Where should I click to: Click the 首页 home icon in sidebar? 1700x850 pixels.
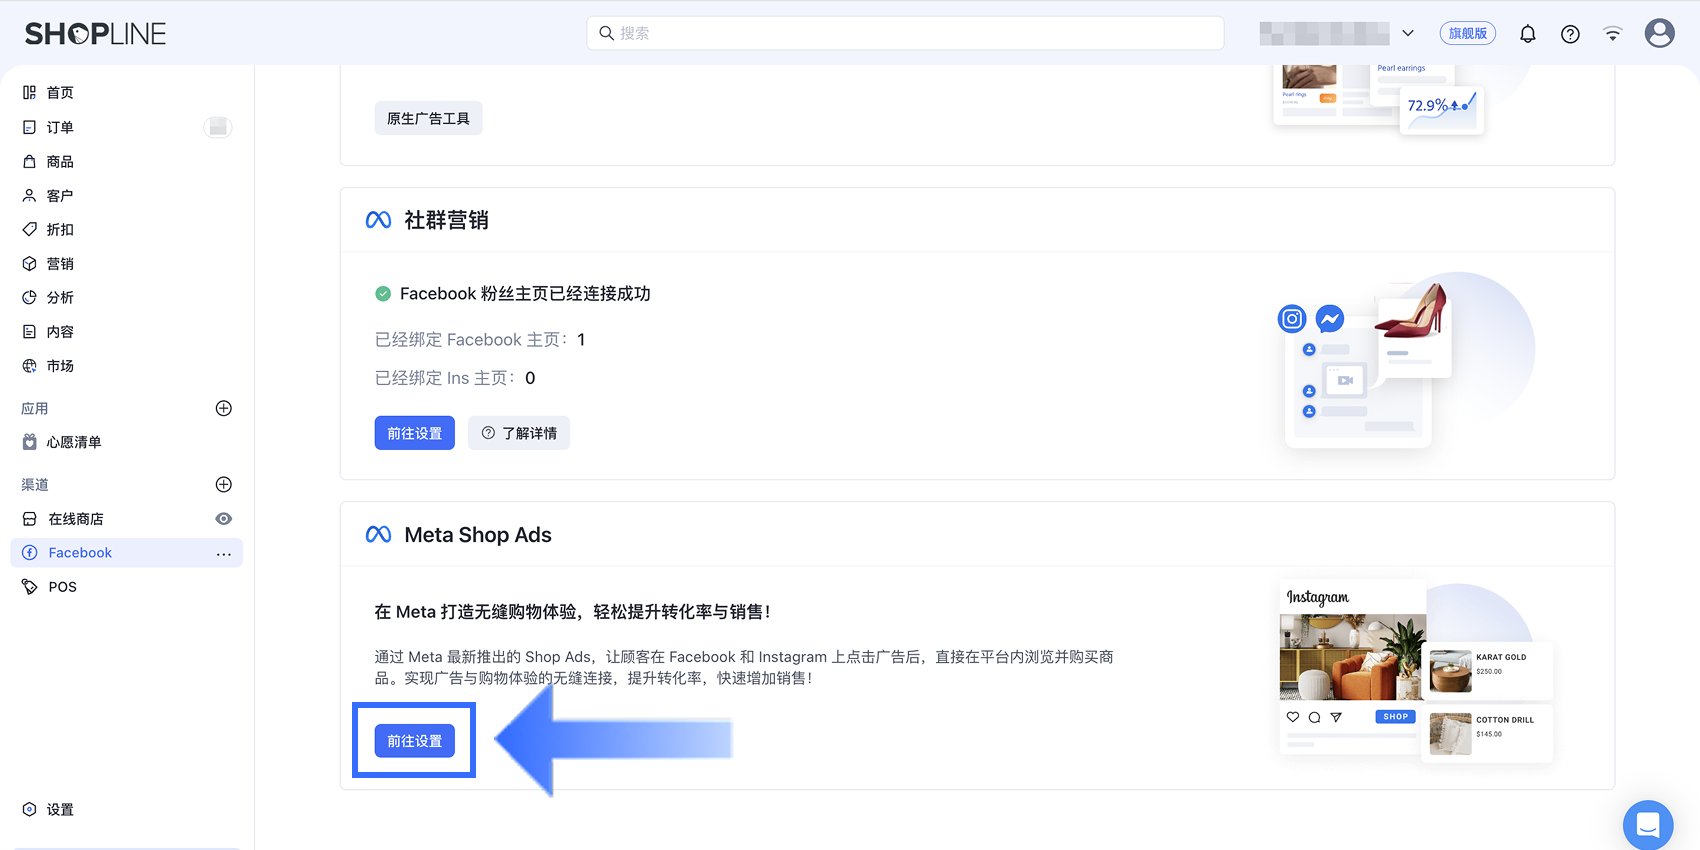30,93
